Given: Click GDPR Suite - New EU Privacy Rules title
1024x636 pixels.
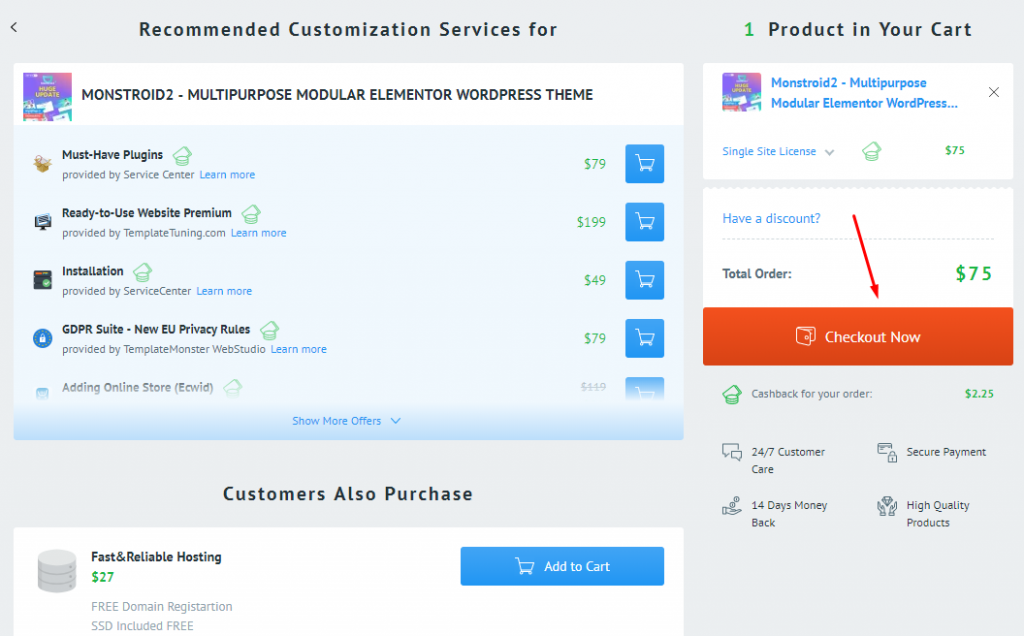Looking at the screenshot, I should (x=156, y=329).
